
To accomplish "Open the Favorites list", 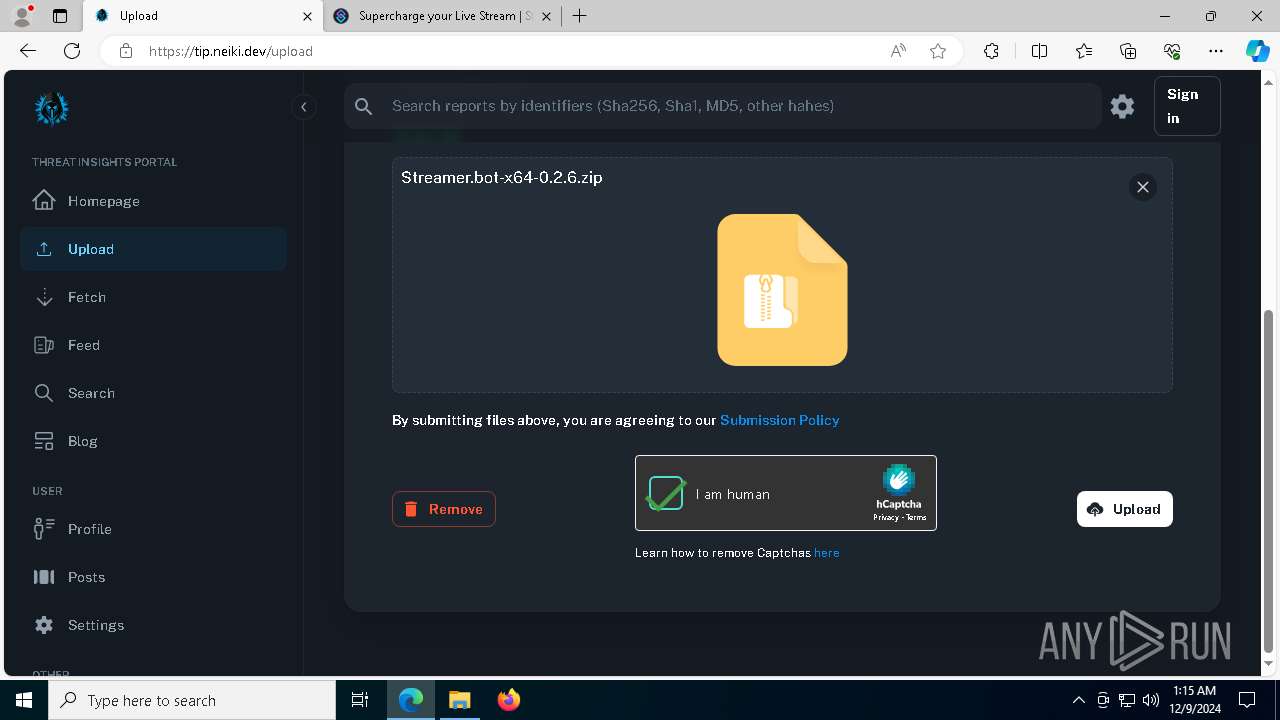I will tap(1084, 51).
